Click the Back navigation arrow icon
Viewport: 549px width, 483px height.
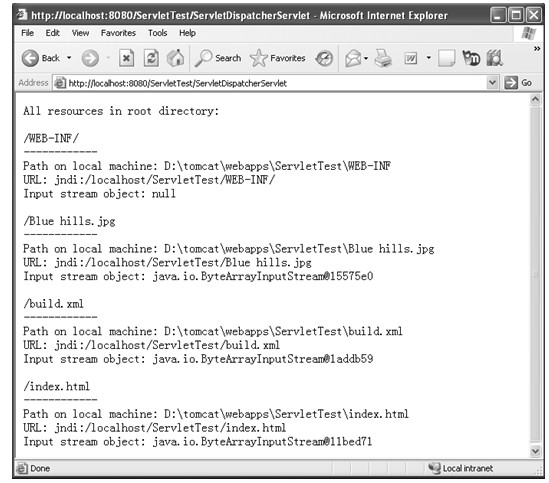[x=30, y=58]
